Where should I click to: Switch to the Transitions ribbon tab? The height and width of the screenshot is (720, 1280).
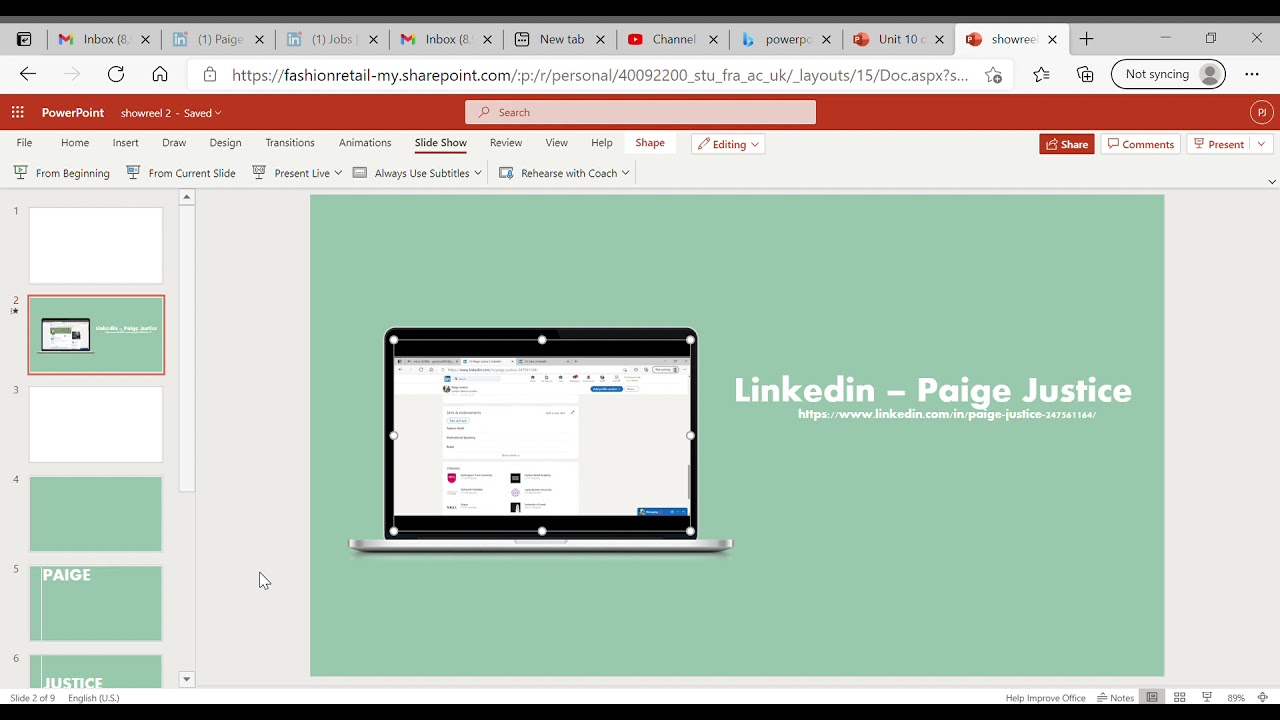click(x=290, y=143)
